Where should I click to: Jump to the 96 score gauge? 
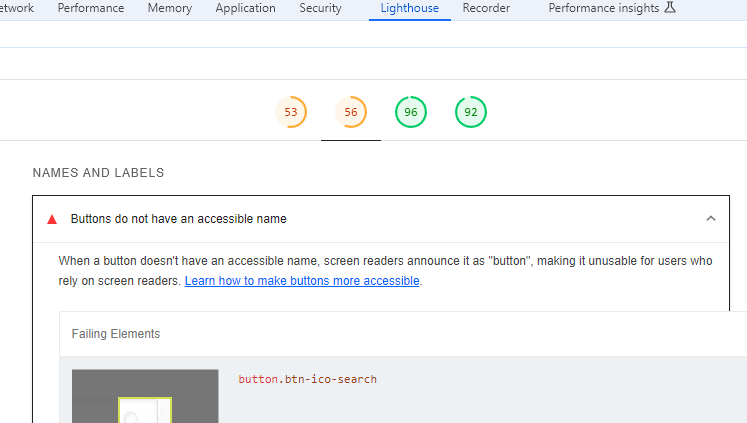click(411, 112)
